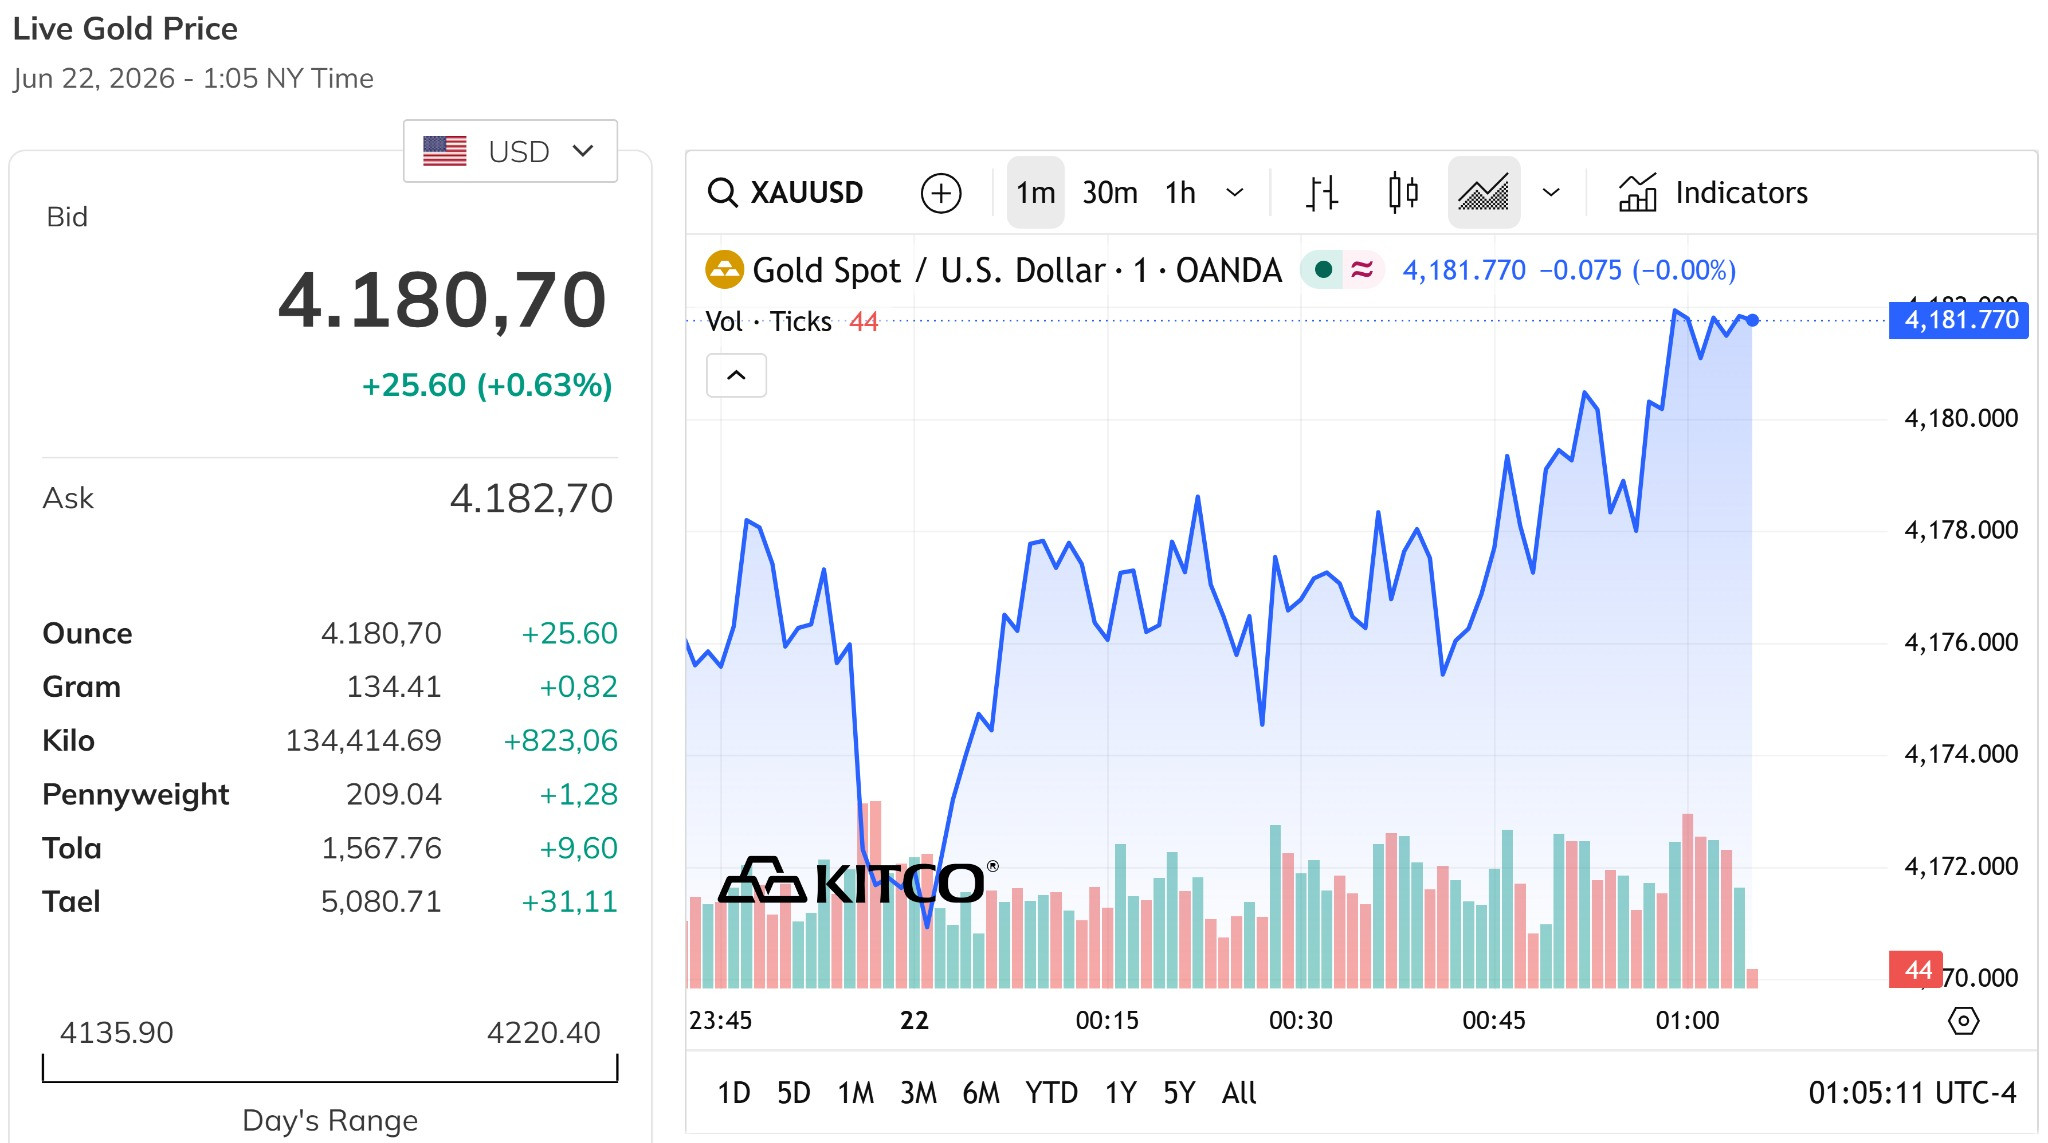
Task: Click the 01:05:11 UTC-4 timezone label
Action: pyautogui.click(x=1912, y=1093)
